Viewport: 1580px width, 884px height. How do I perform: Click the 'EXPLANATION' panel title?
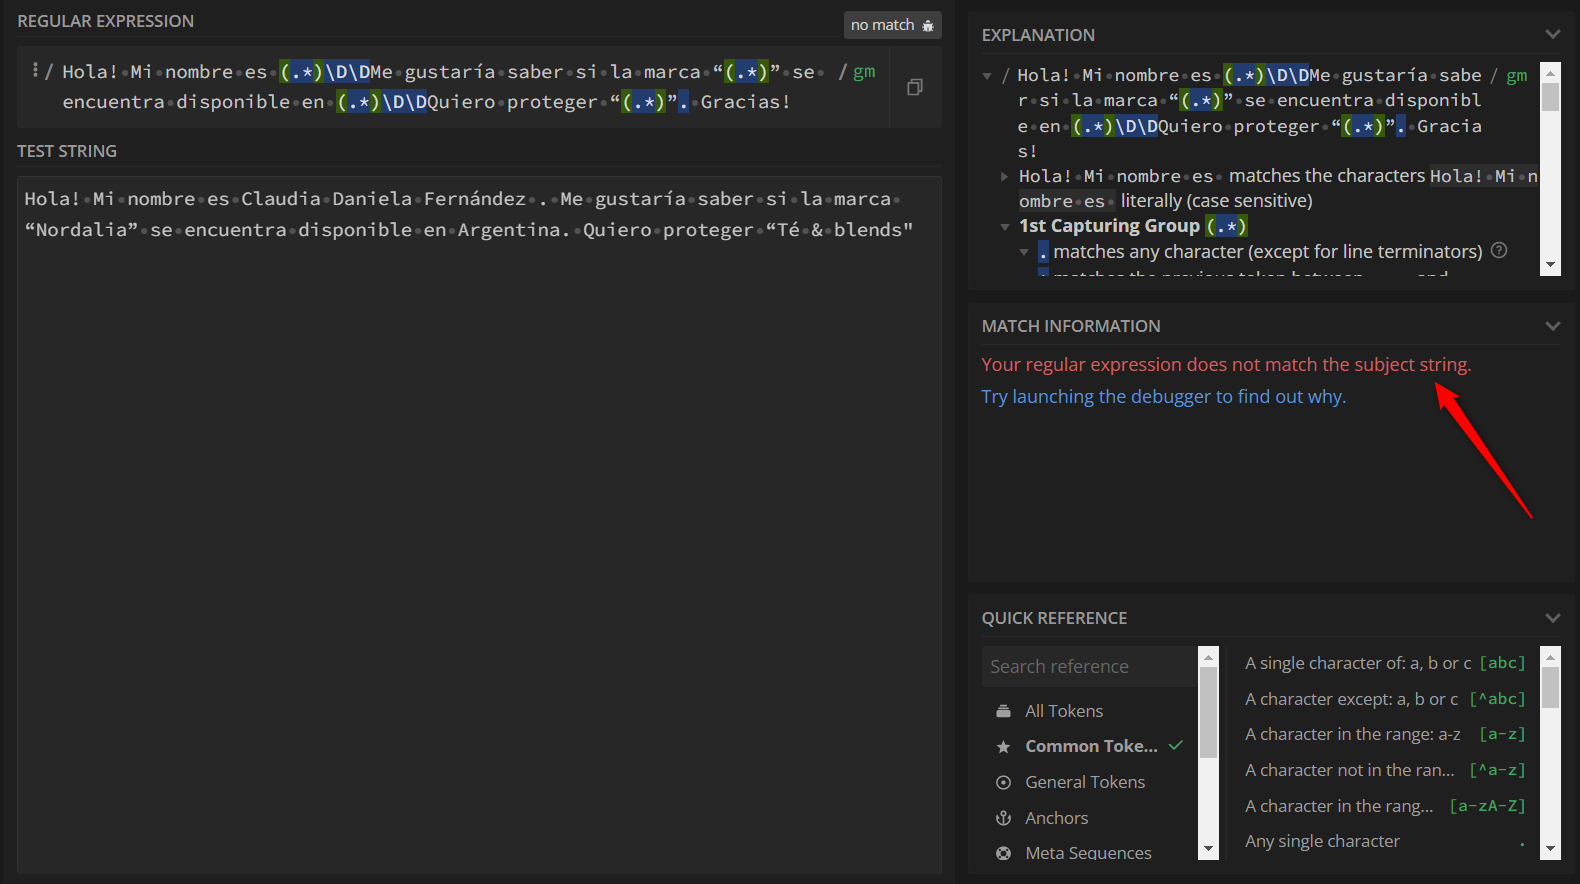tap(1038, 35)
